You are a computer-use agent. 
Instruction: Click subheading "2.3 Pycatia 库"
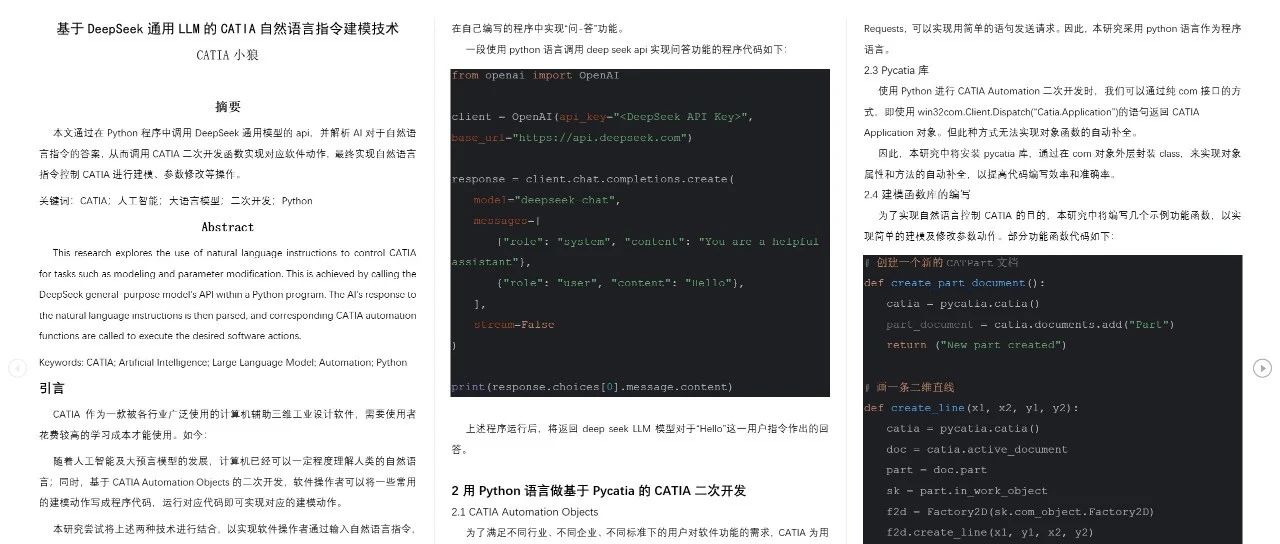897,70
